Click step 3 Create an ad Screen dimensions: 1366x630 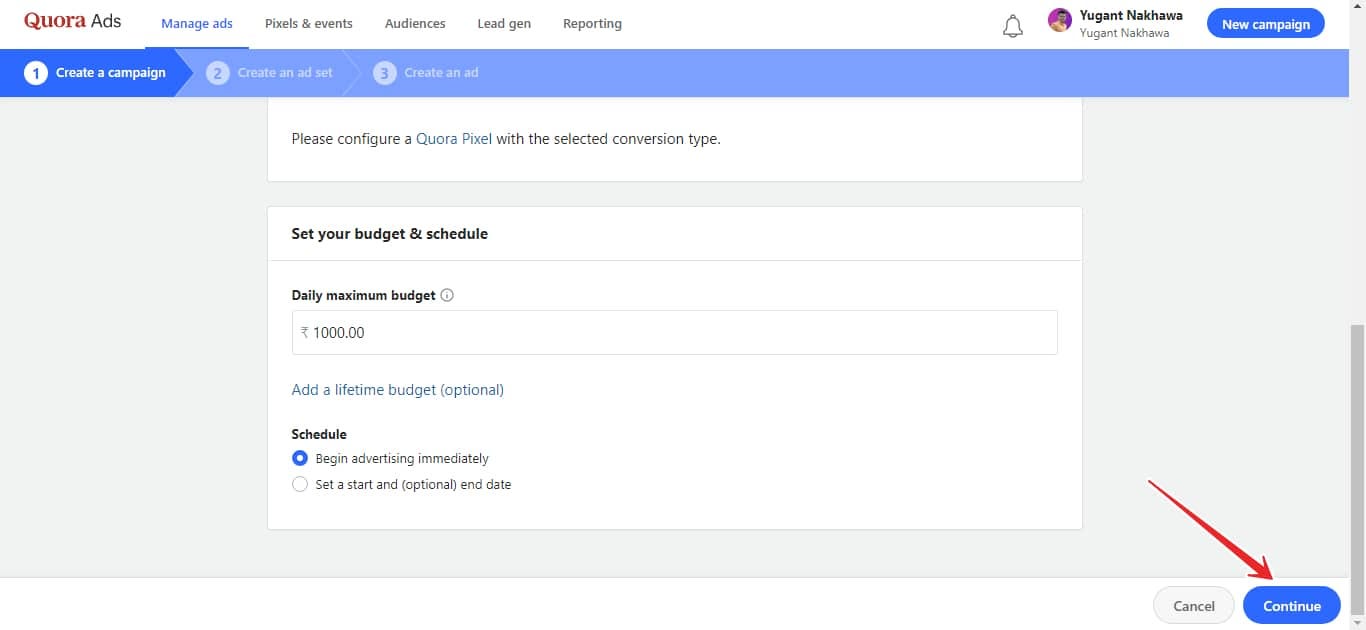point(428,73)
